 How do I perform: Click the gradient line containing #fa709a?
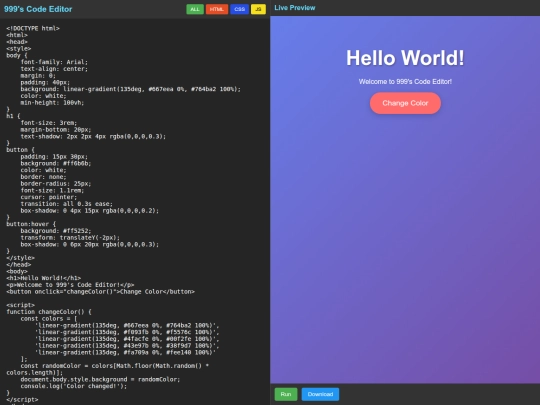pos(125,353)
